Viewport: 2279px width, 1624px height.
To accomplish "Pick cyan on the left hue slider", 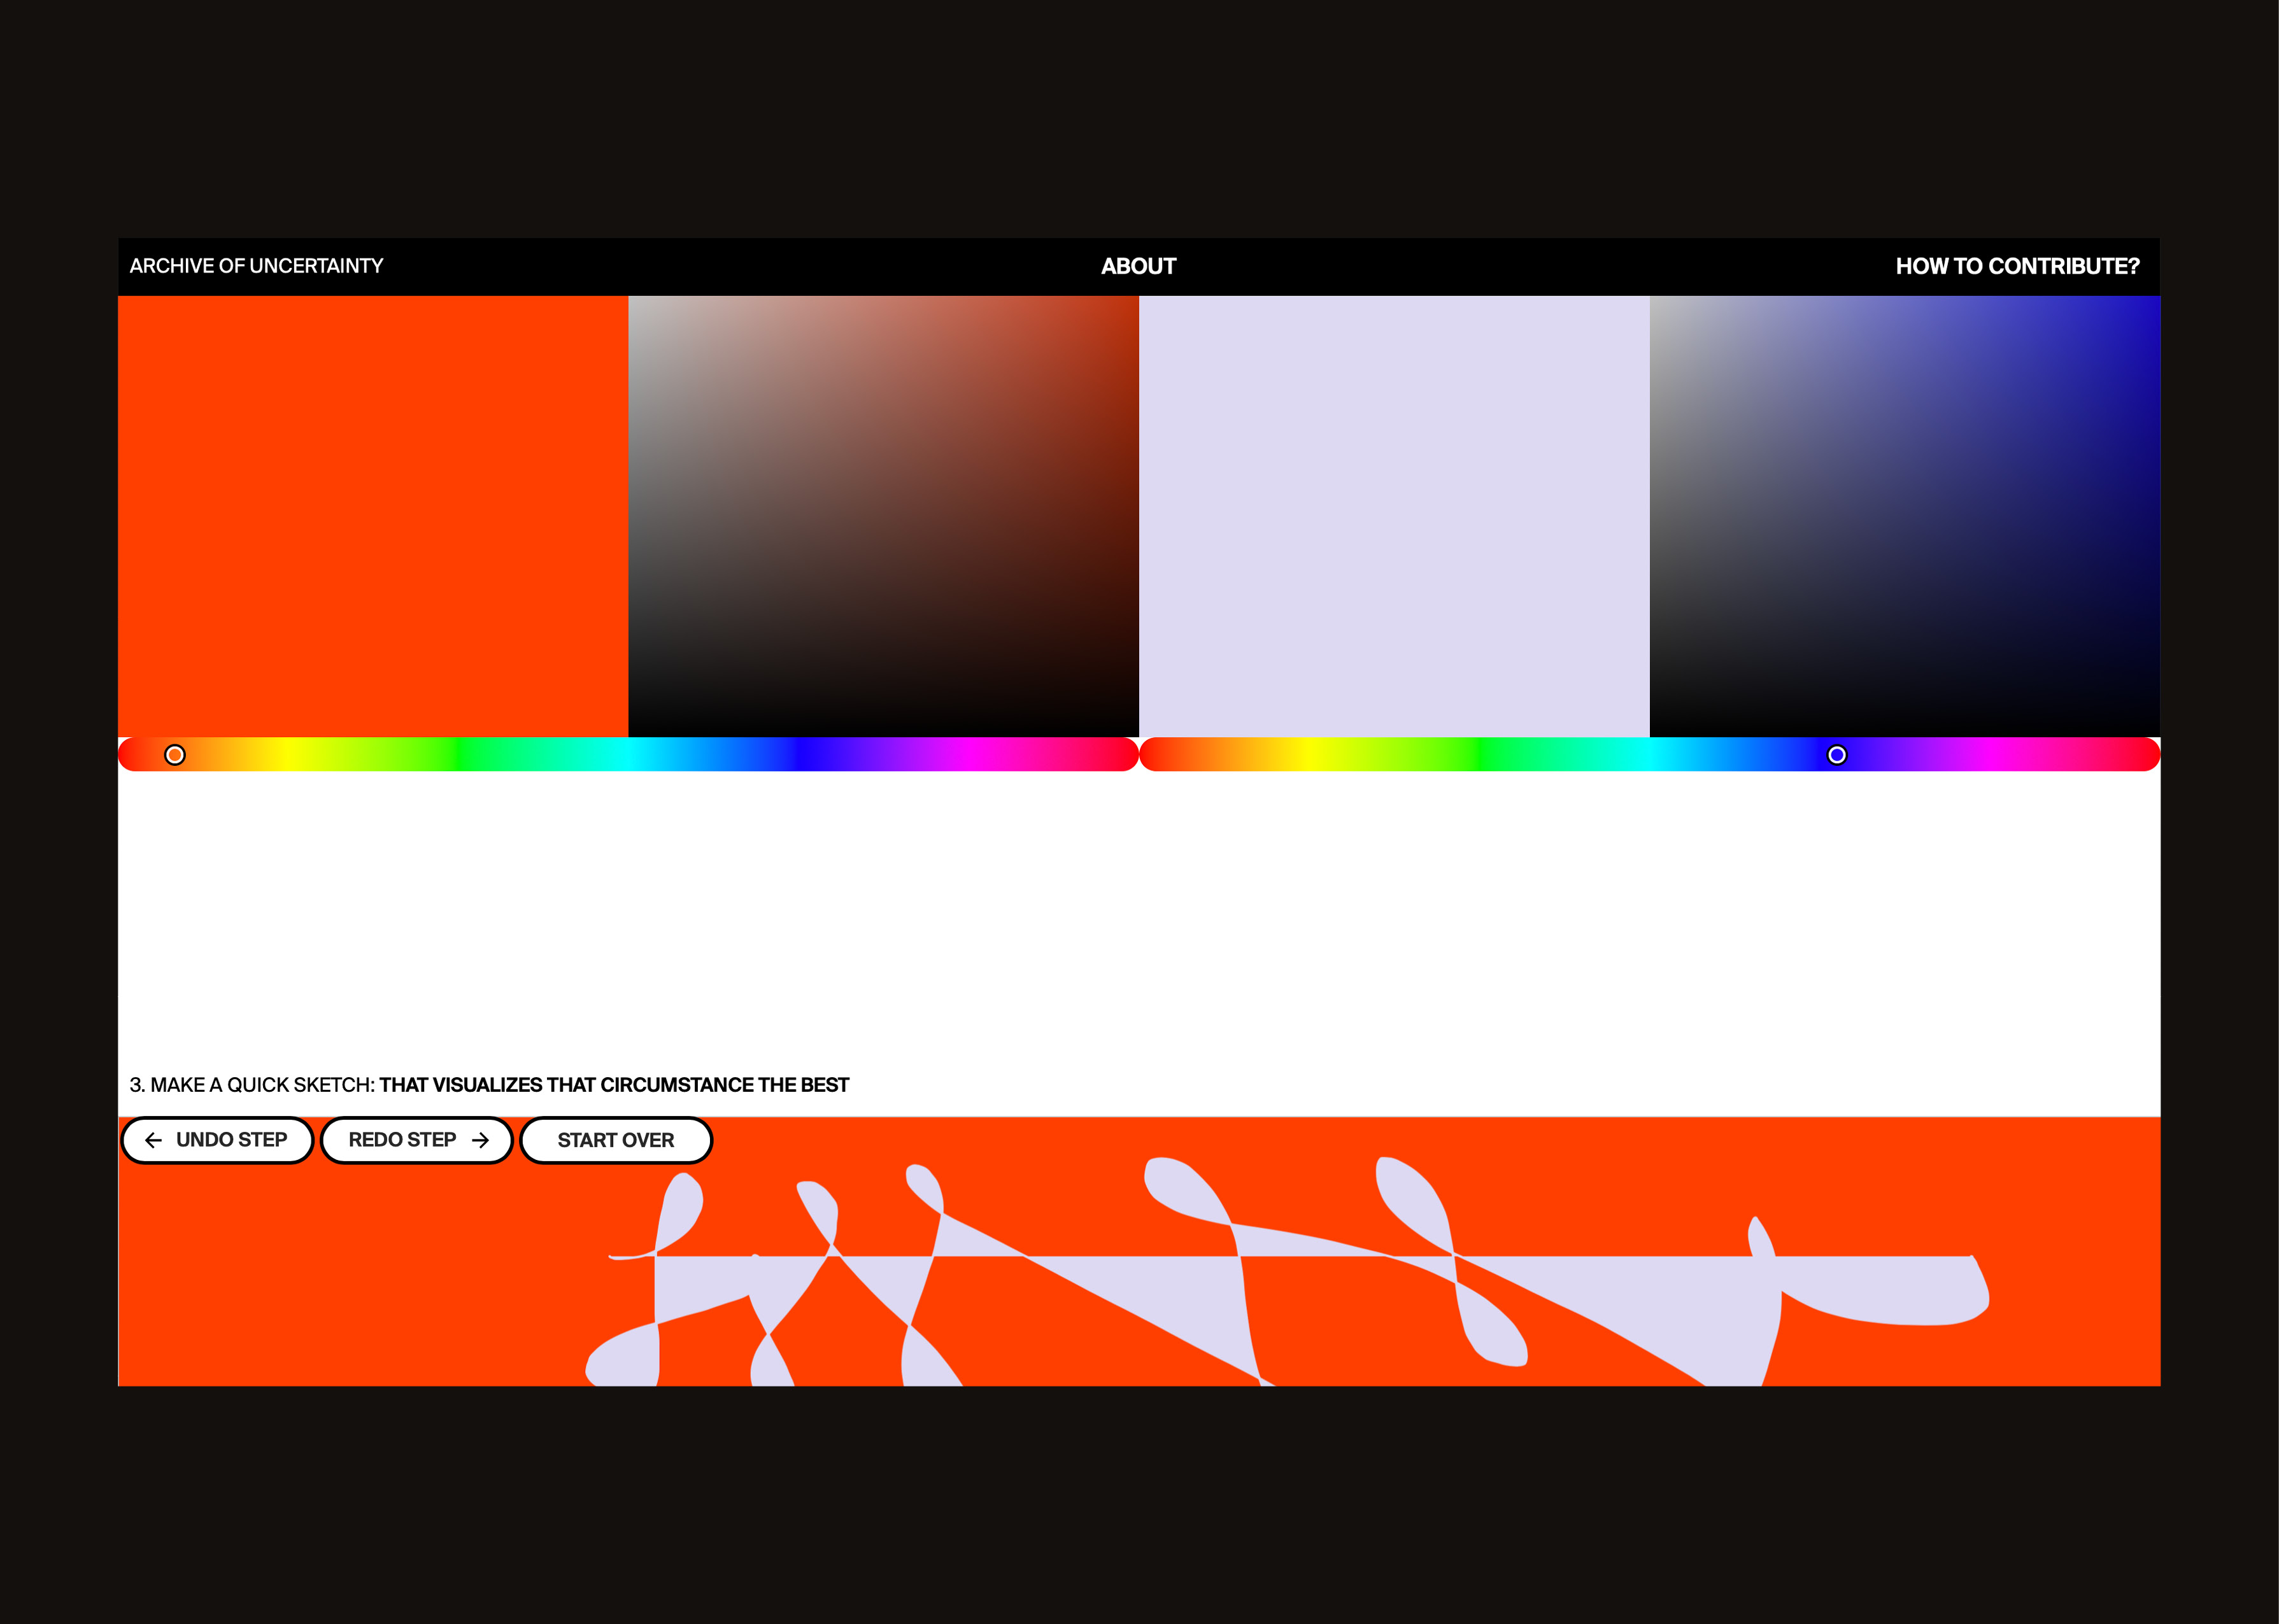I will [x=628, y=755].
